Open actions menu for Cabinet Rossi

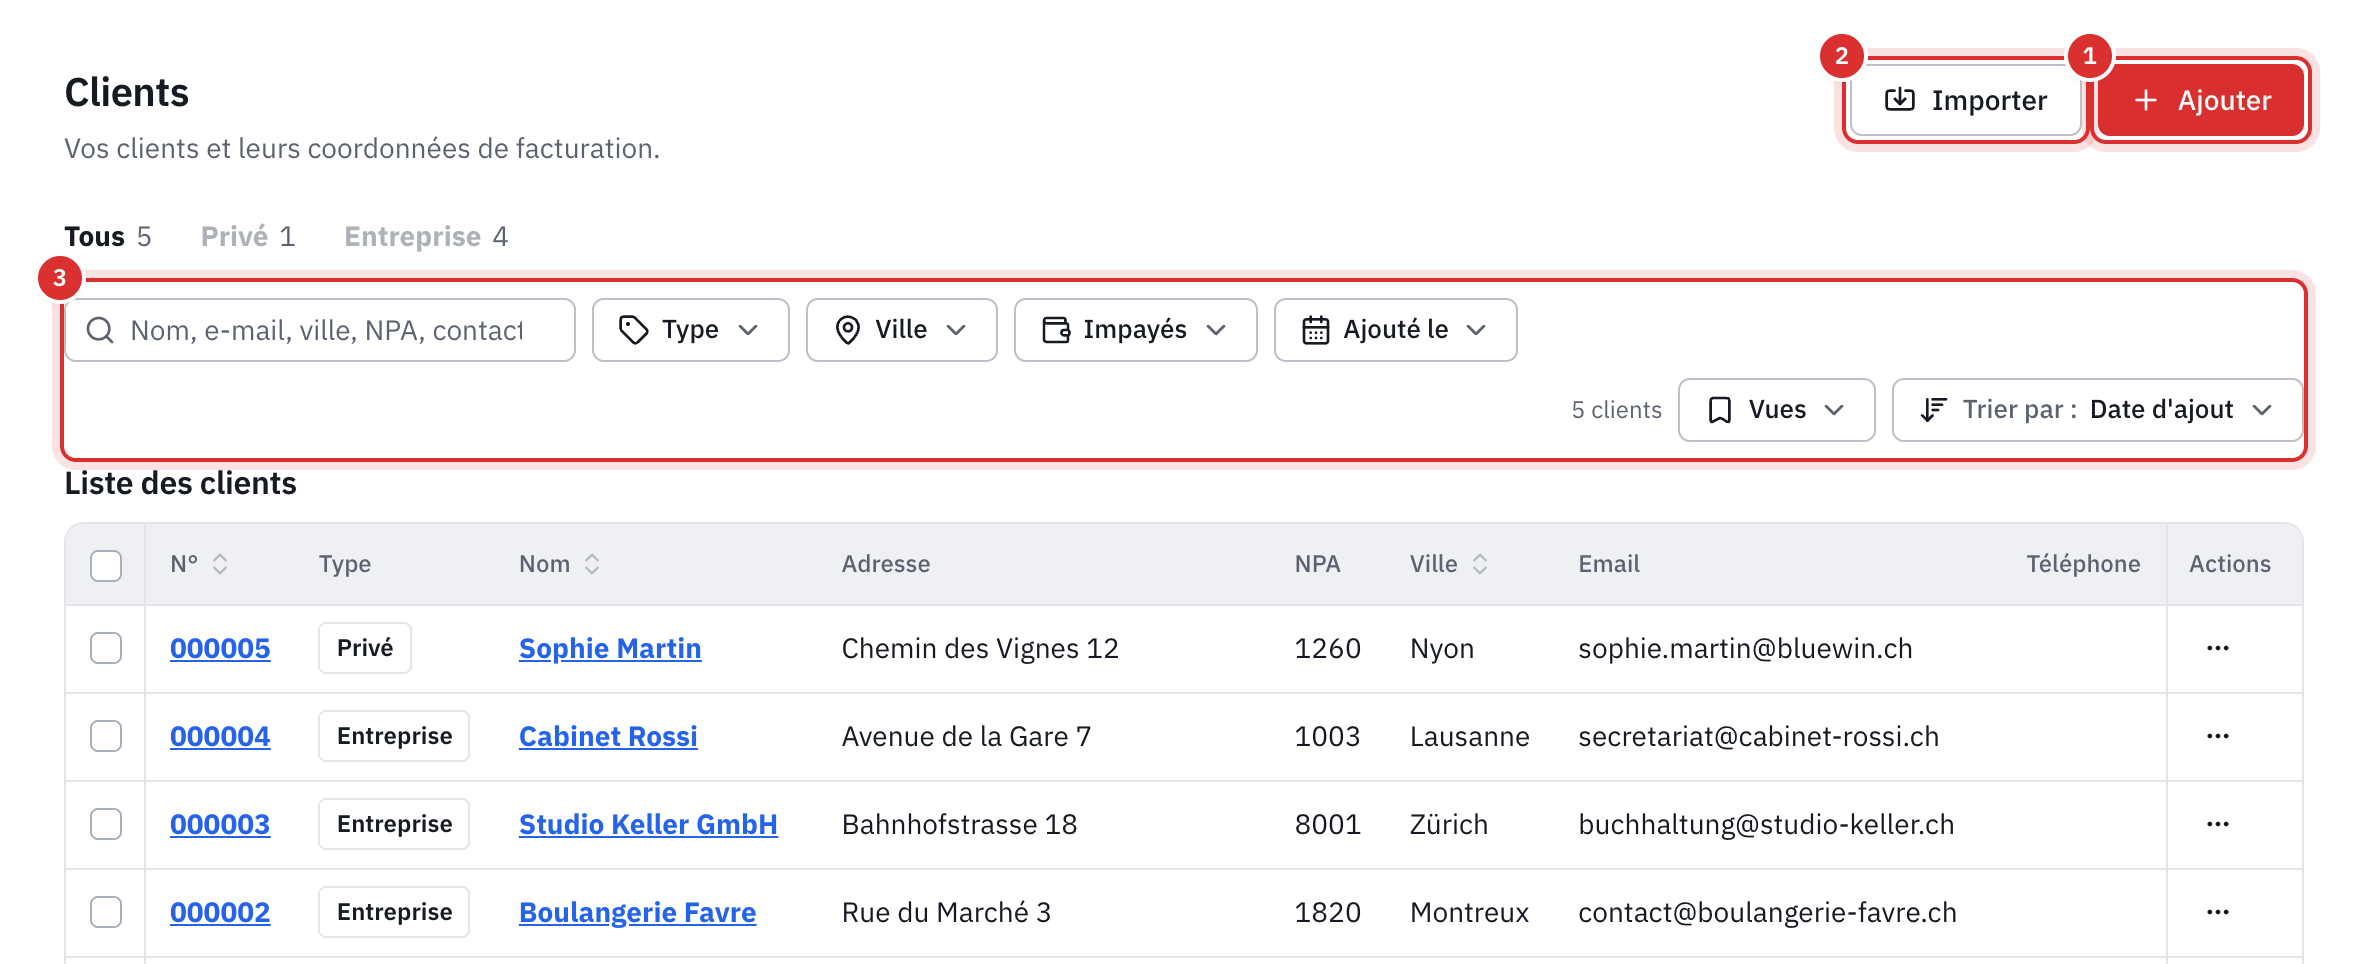point(2218,736)
